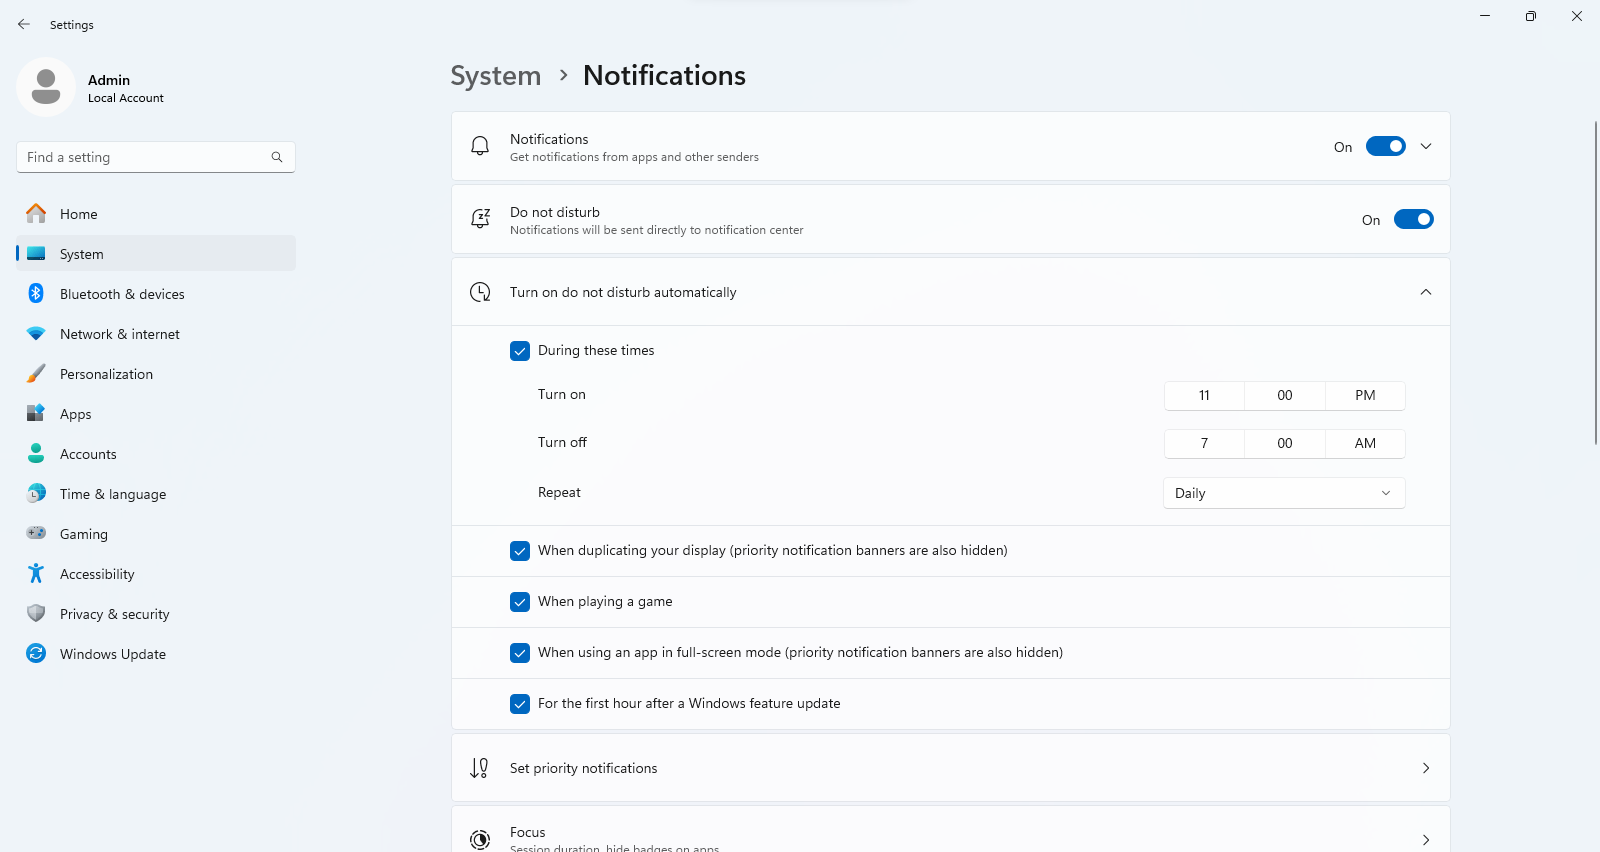Viewport: 1600px width, 852px height.
Task: Collapse Turn on do not disturb automatically
Action: click(x=1426, y=292)
